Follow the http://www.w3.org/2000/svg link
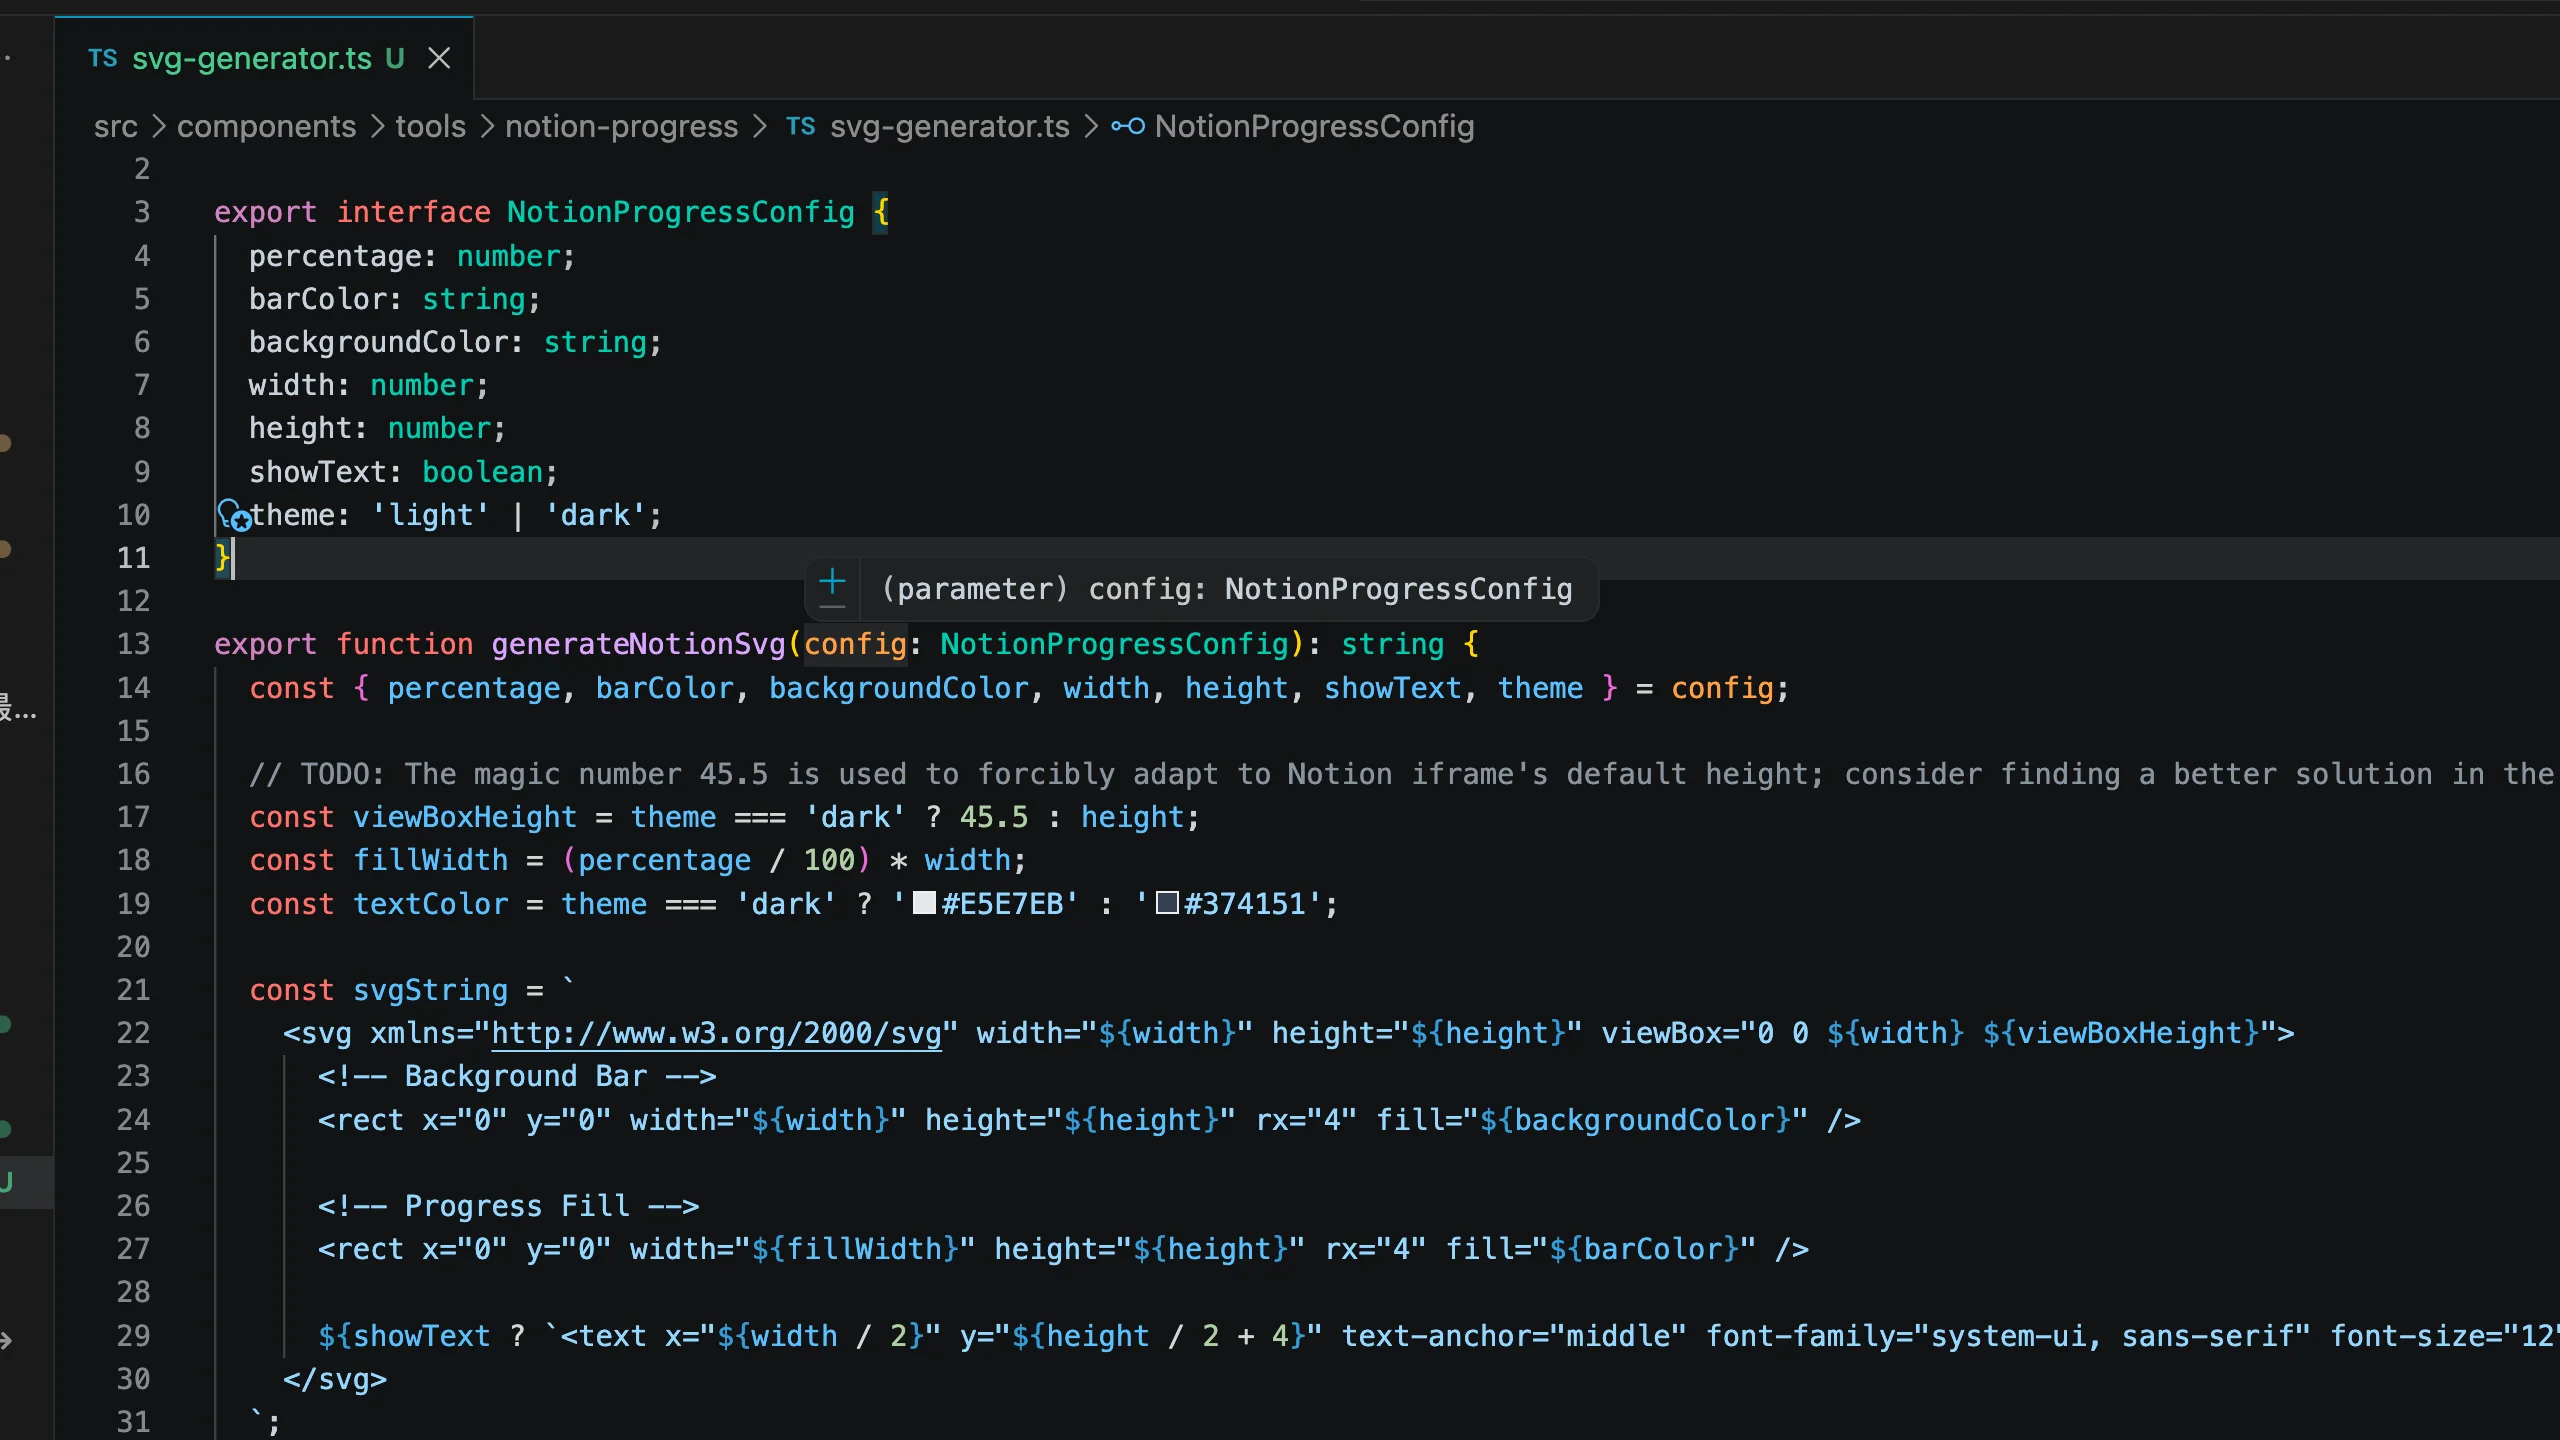The height and width of the screenshot is (1440, 2560). pos(716,1033)
